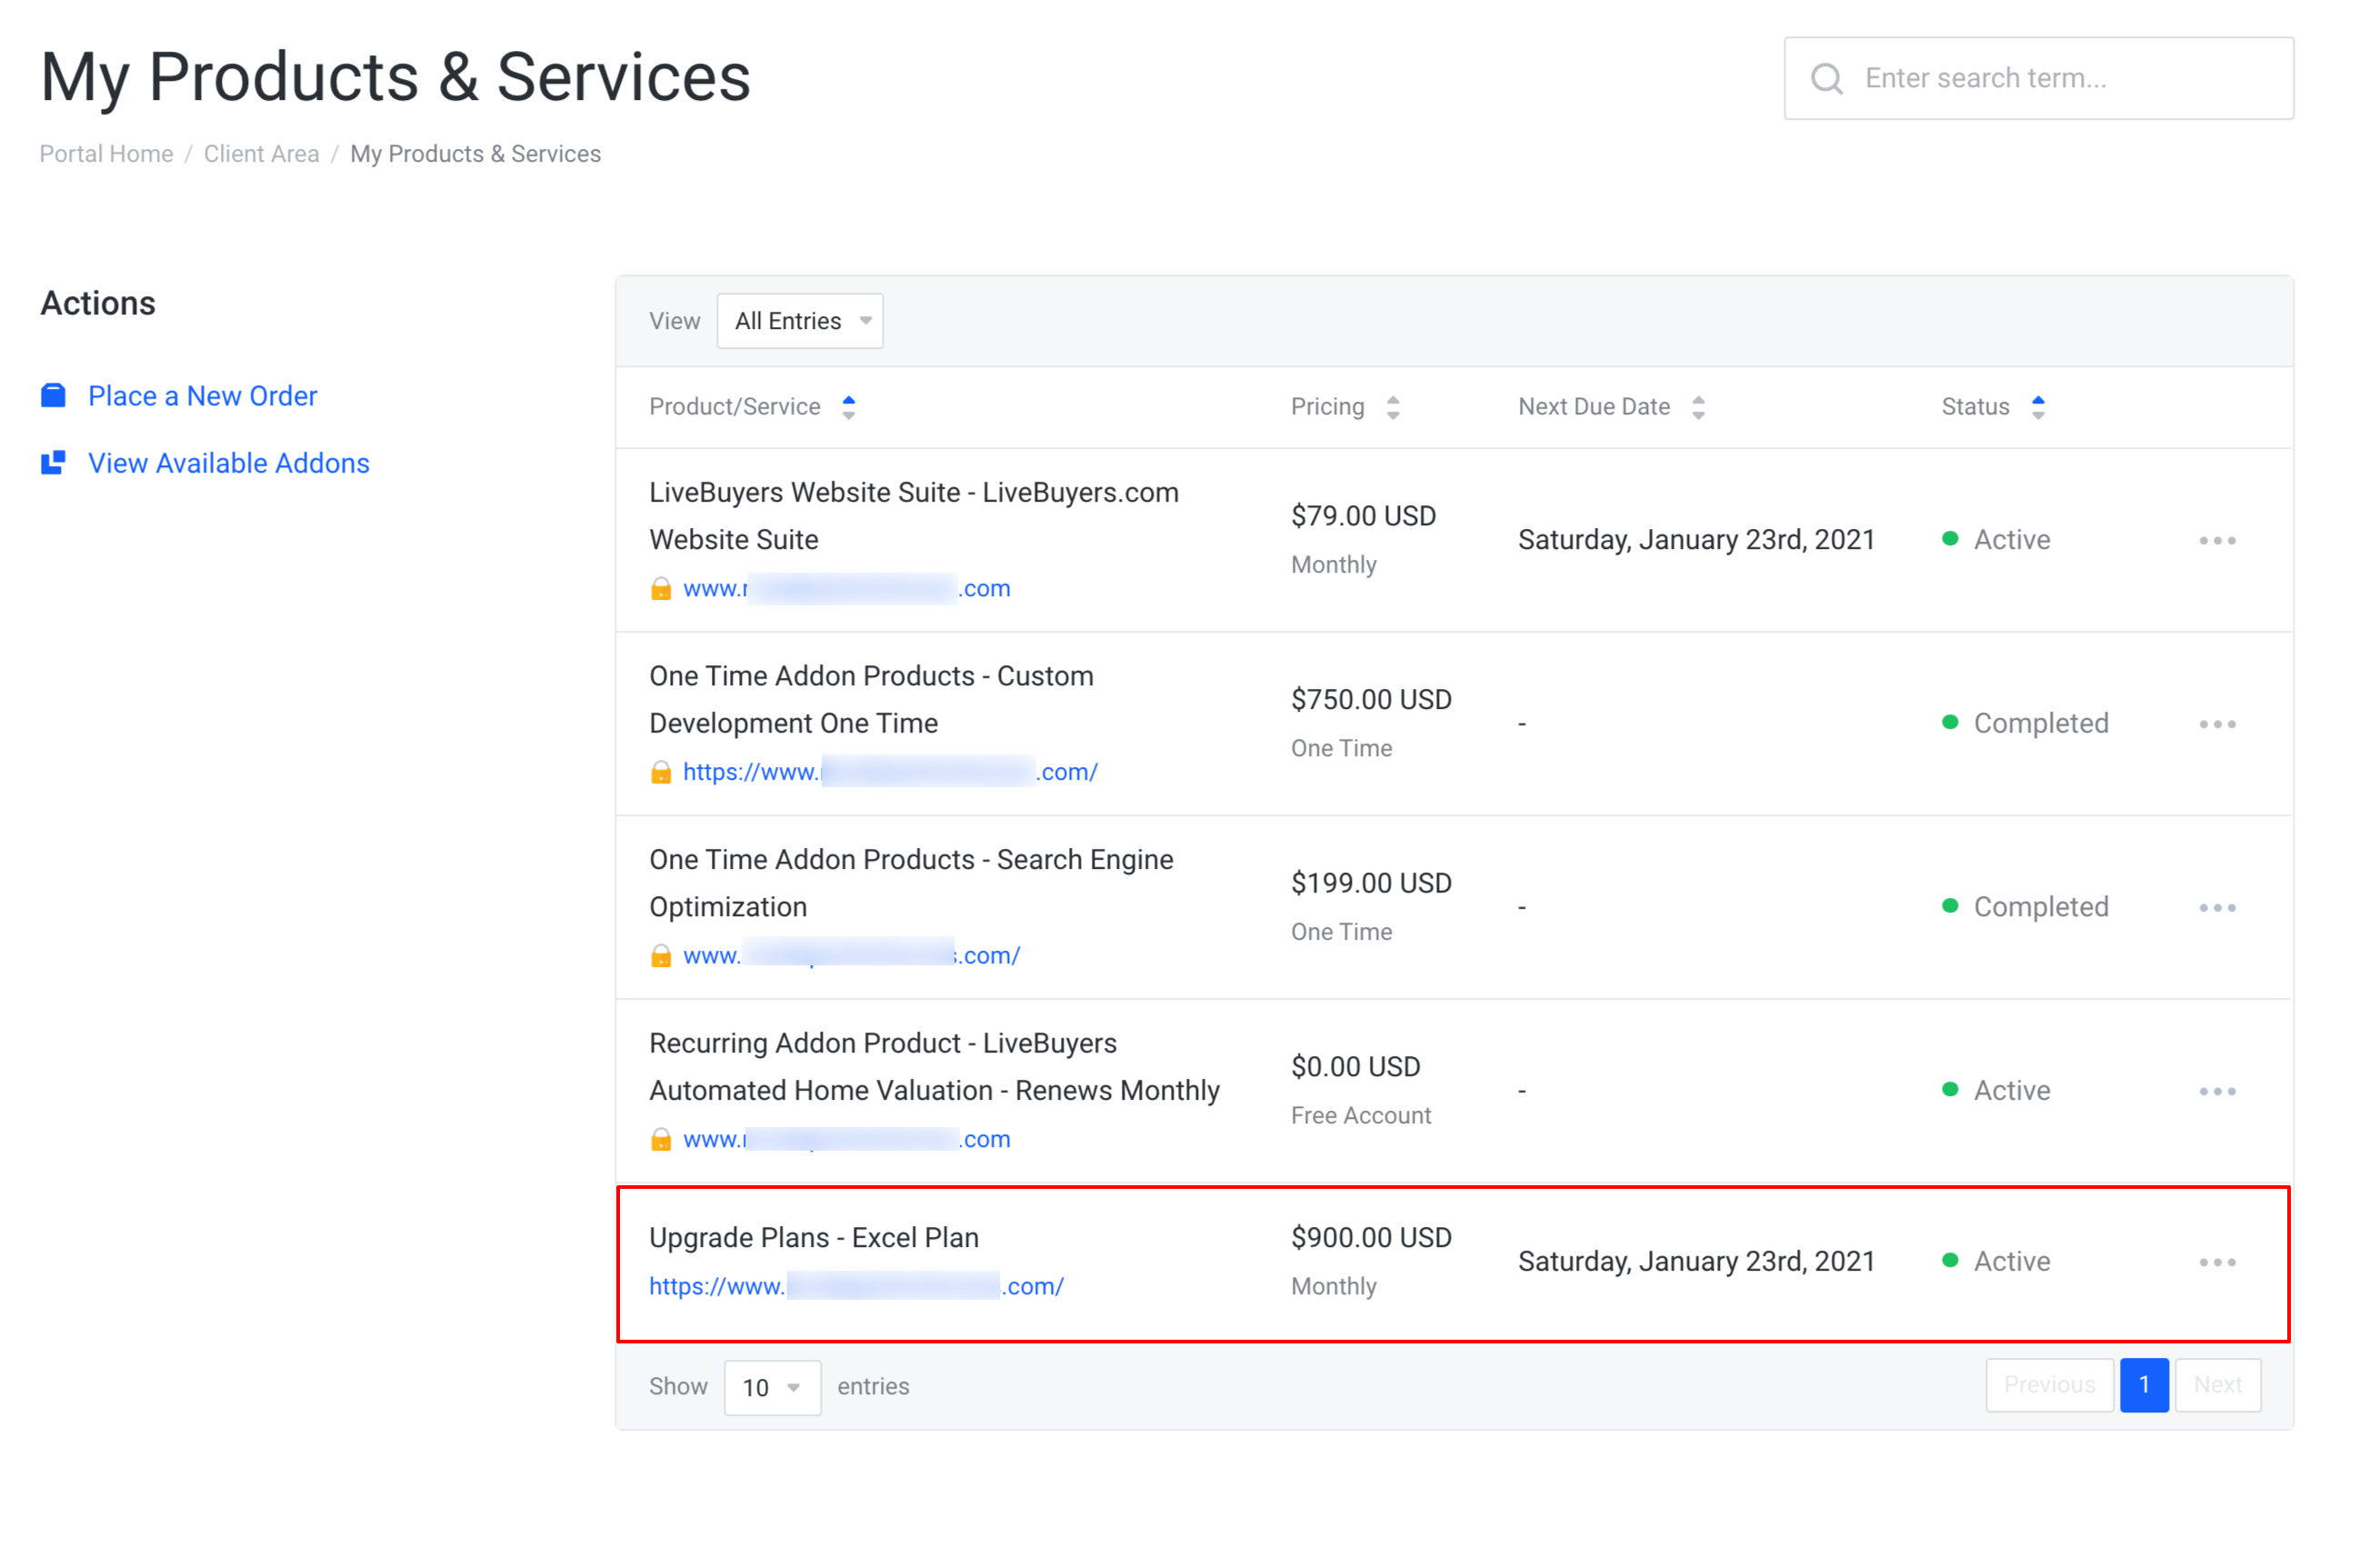2380x1547 pixels.
Task: Select Upgrade Plans - Excel Plan title
Action: (x=814, y=1238)
